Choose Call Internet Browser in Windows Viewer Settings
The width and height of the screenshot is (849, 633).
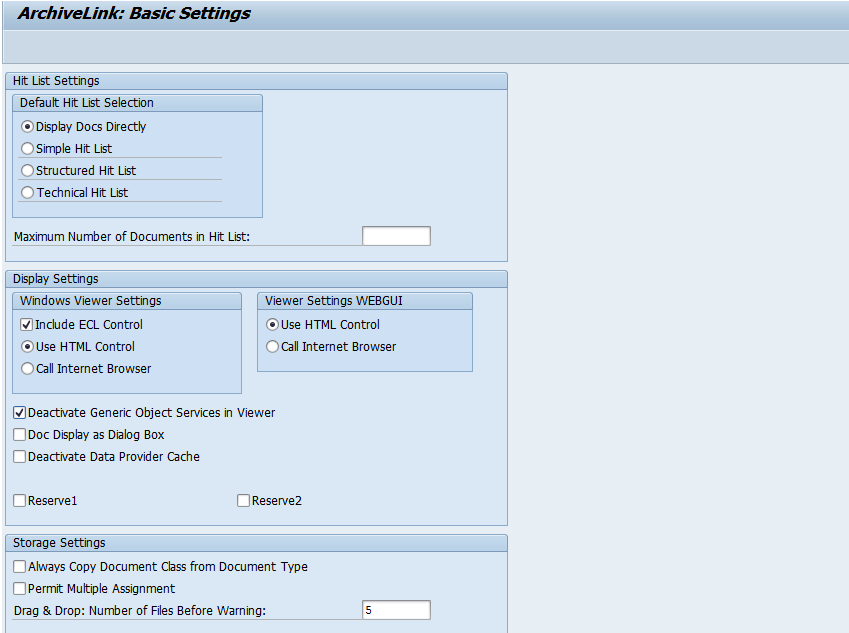point(27,369)
